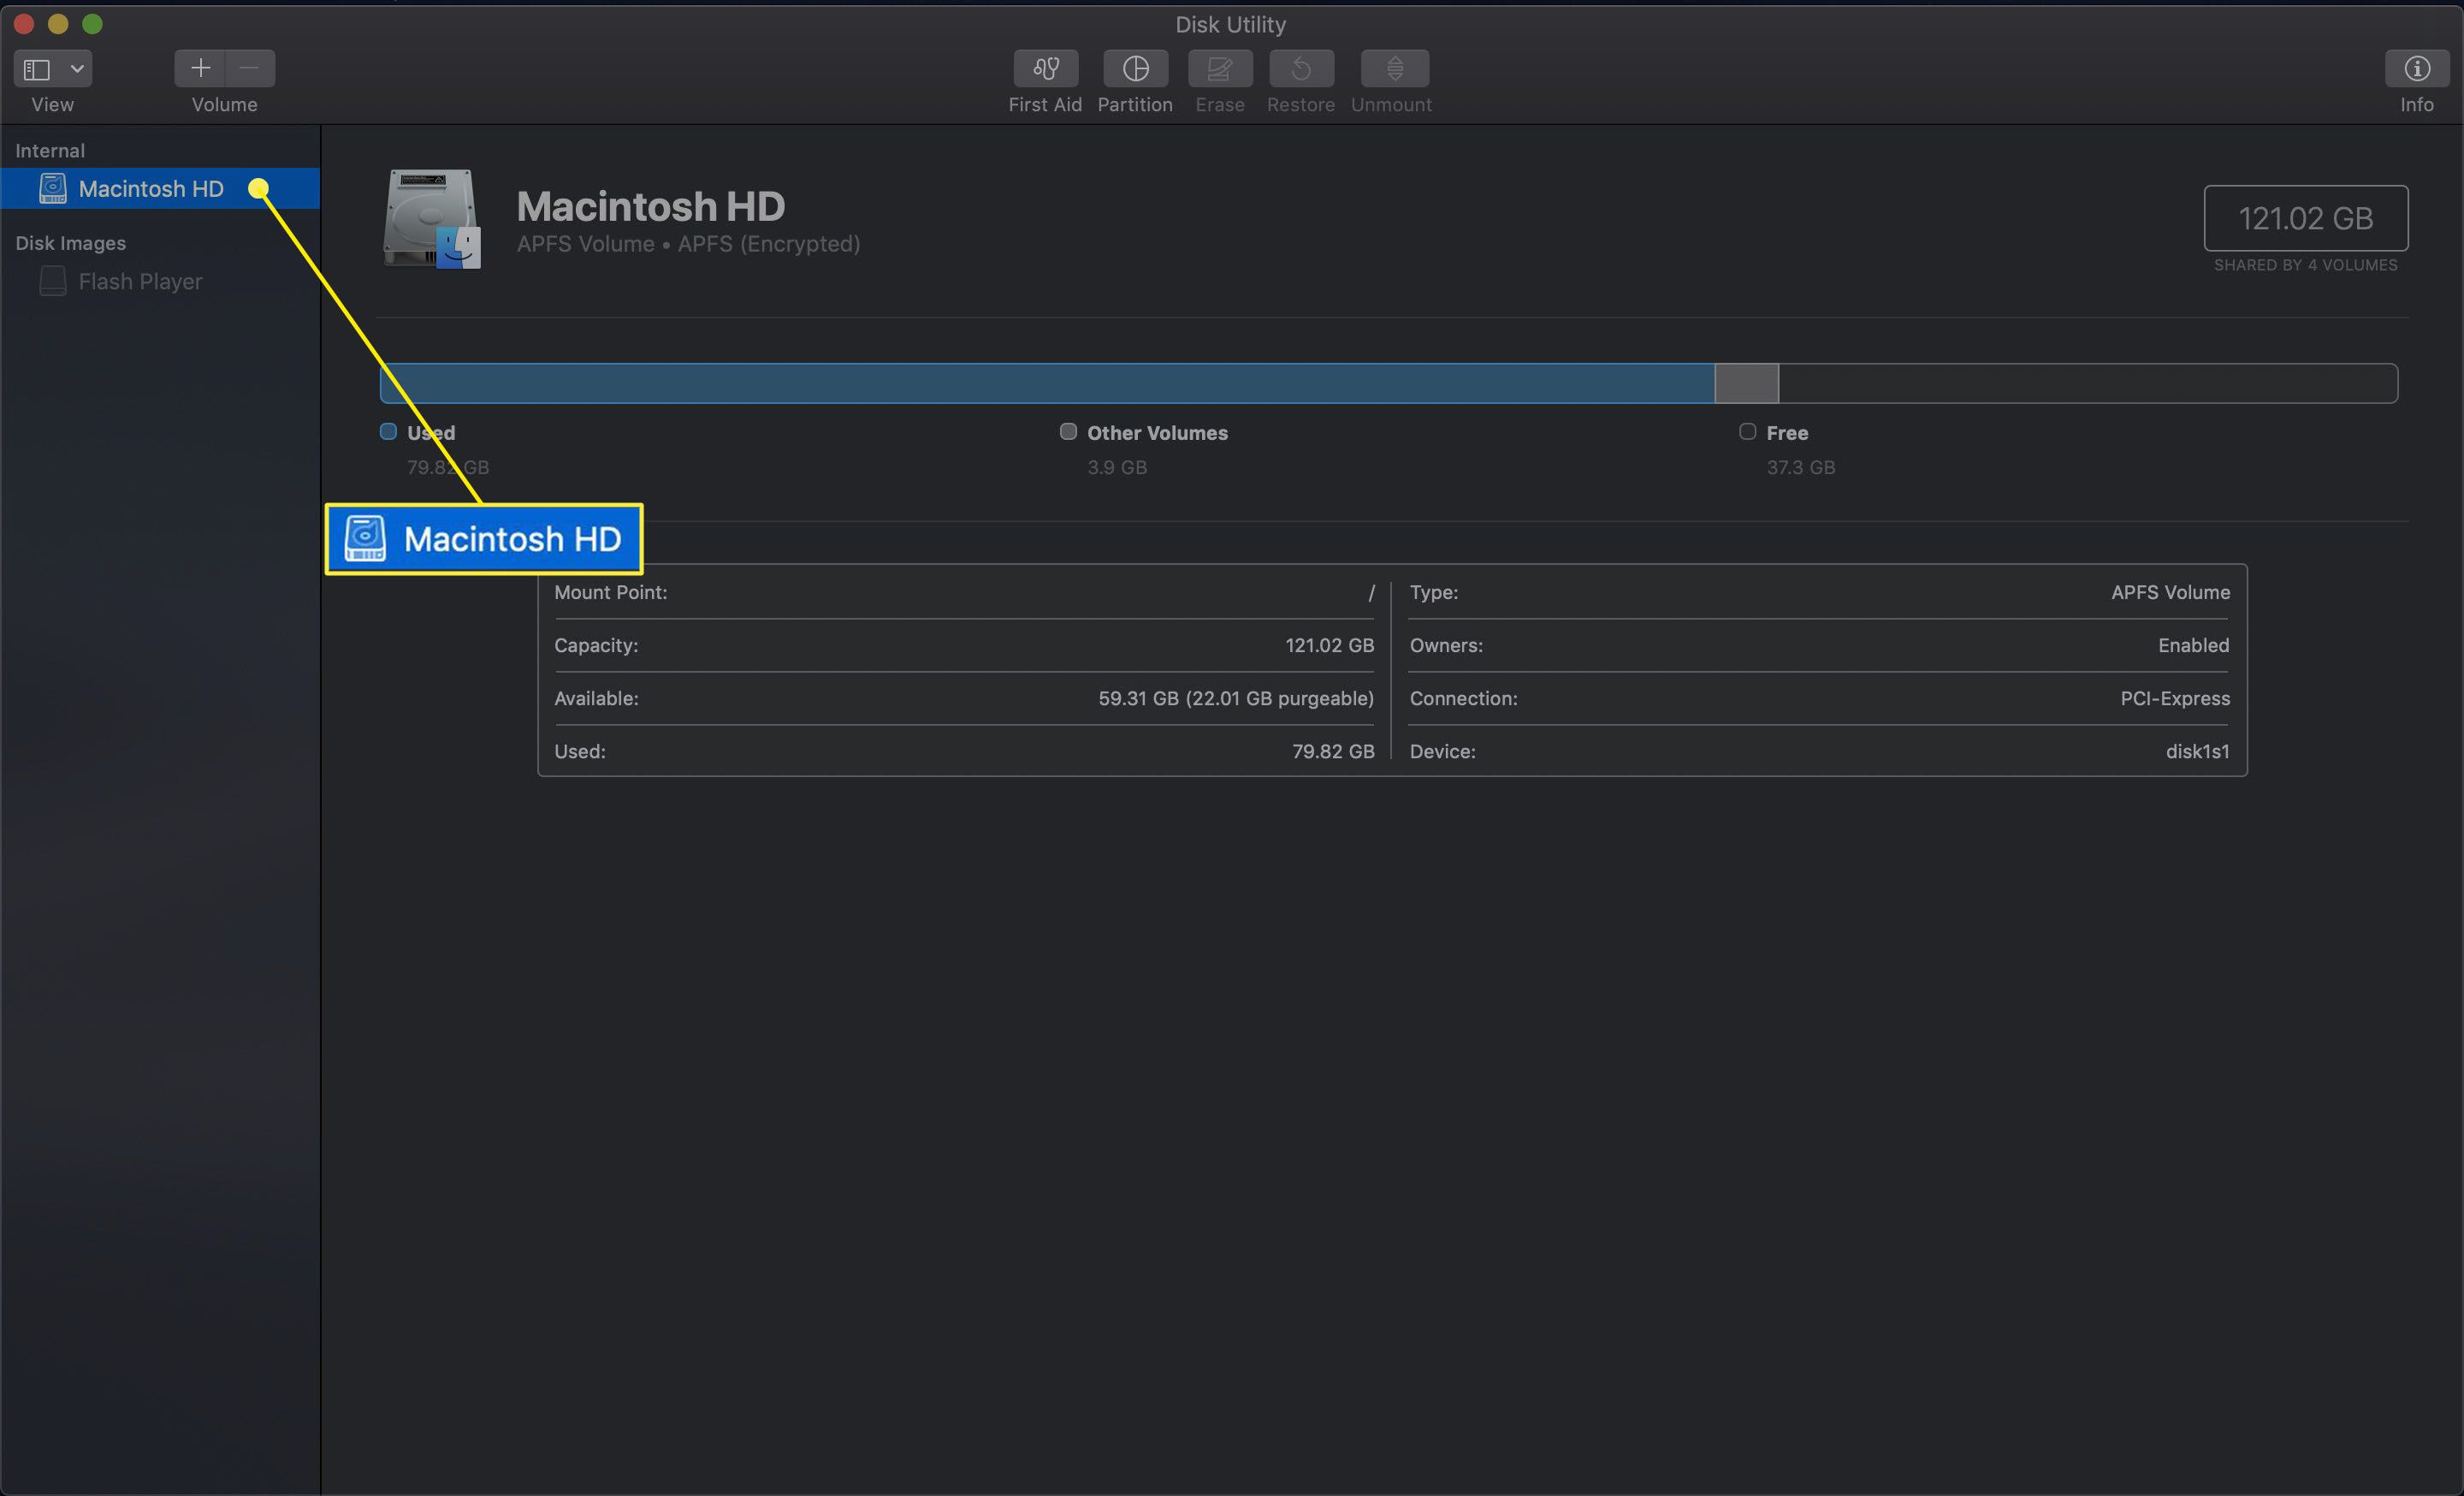Click the Disk Utility window title
The width and height of the screenshot is (2464, 1496).
click(1230, 24)
